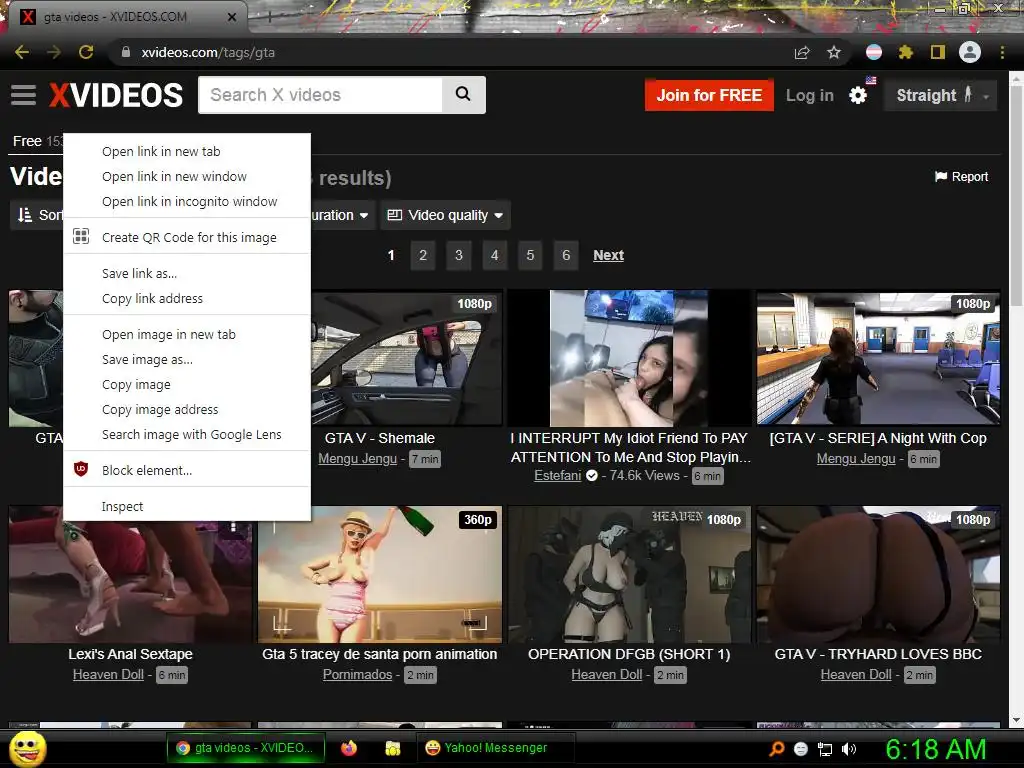
Task: Click the volume speaker tray icon
Action: click(x=849, y=749)
